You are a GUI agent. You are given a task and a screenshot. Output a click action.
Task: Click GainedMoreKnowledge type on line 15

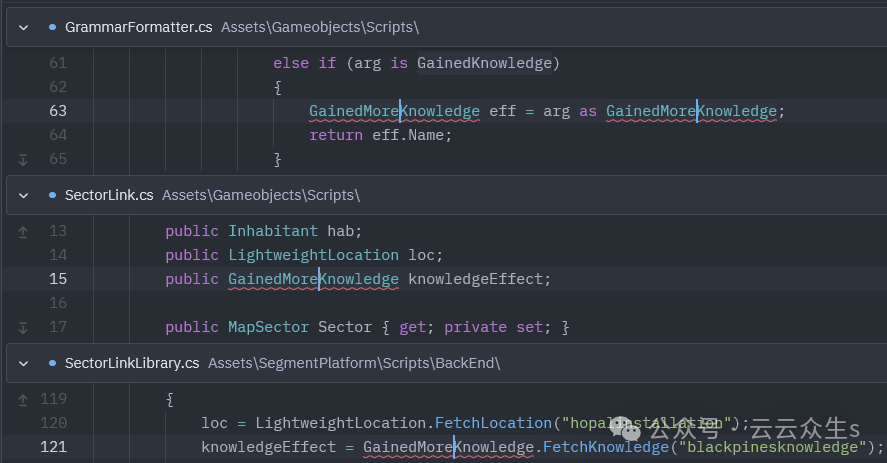[x=313, y=279]
